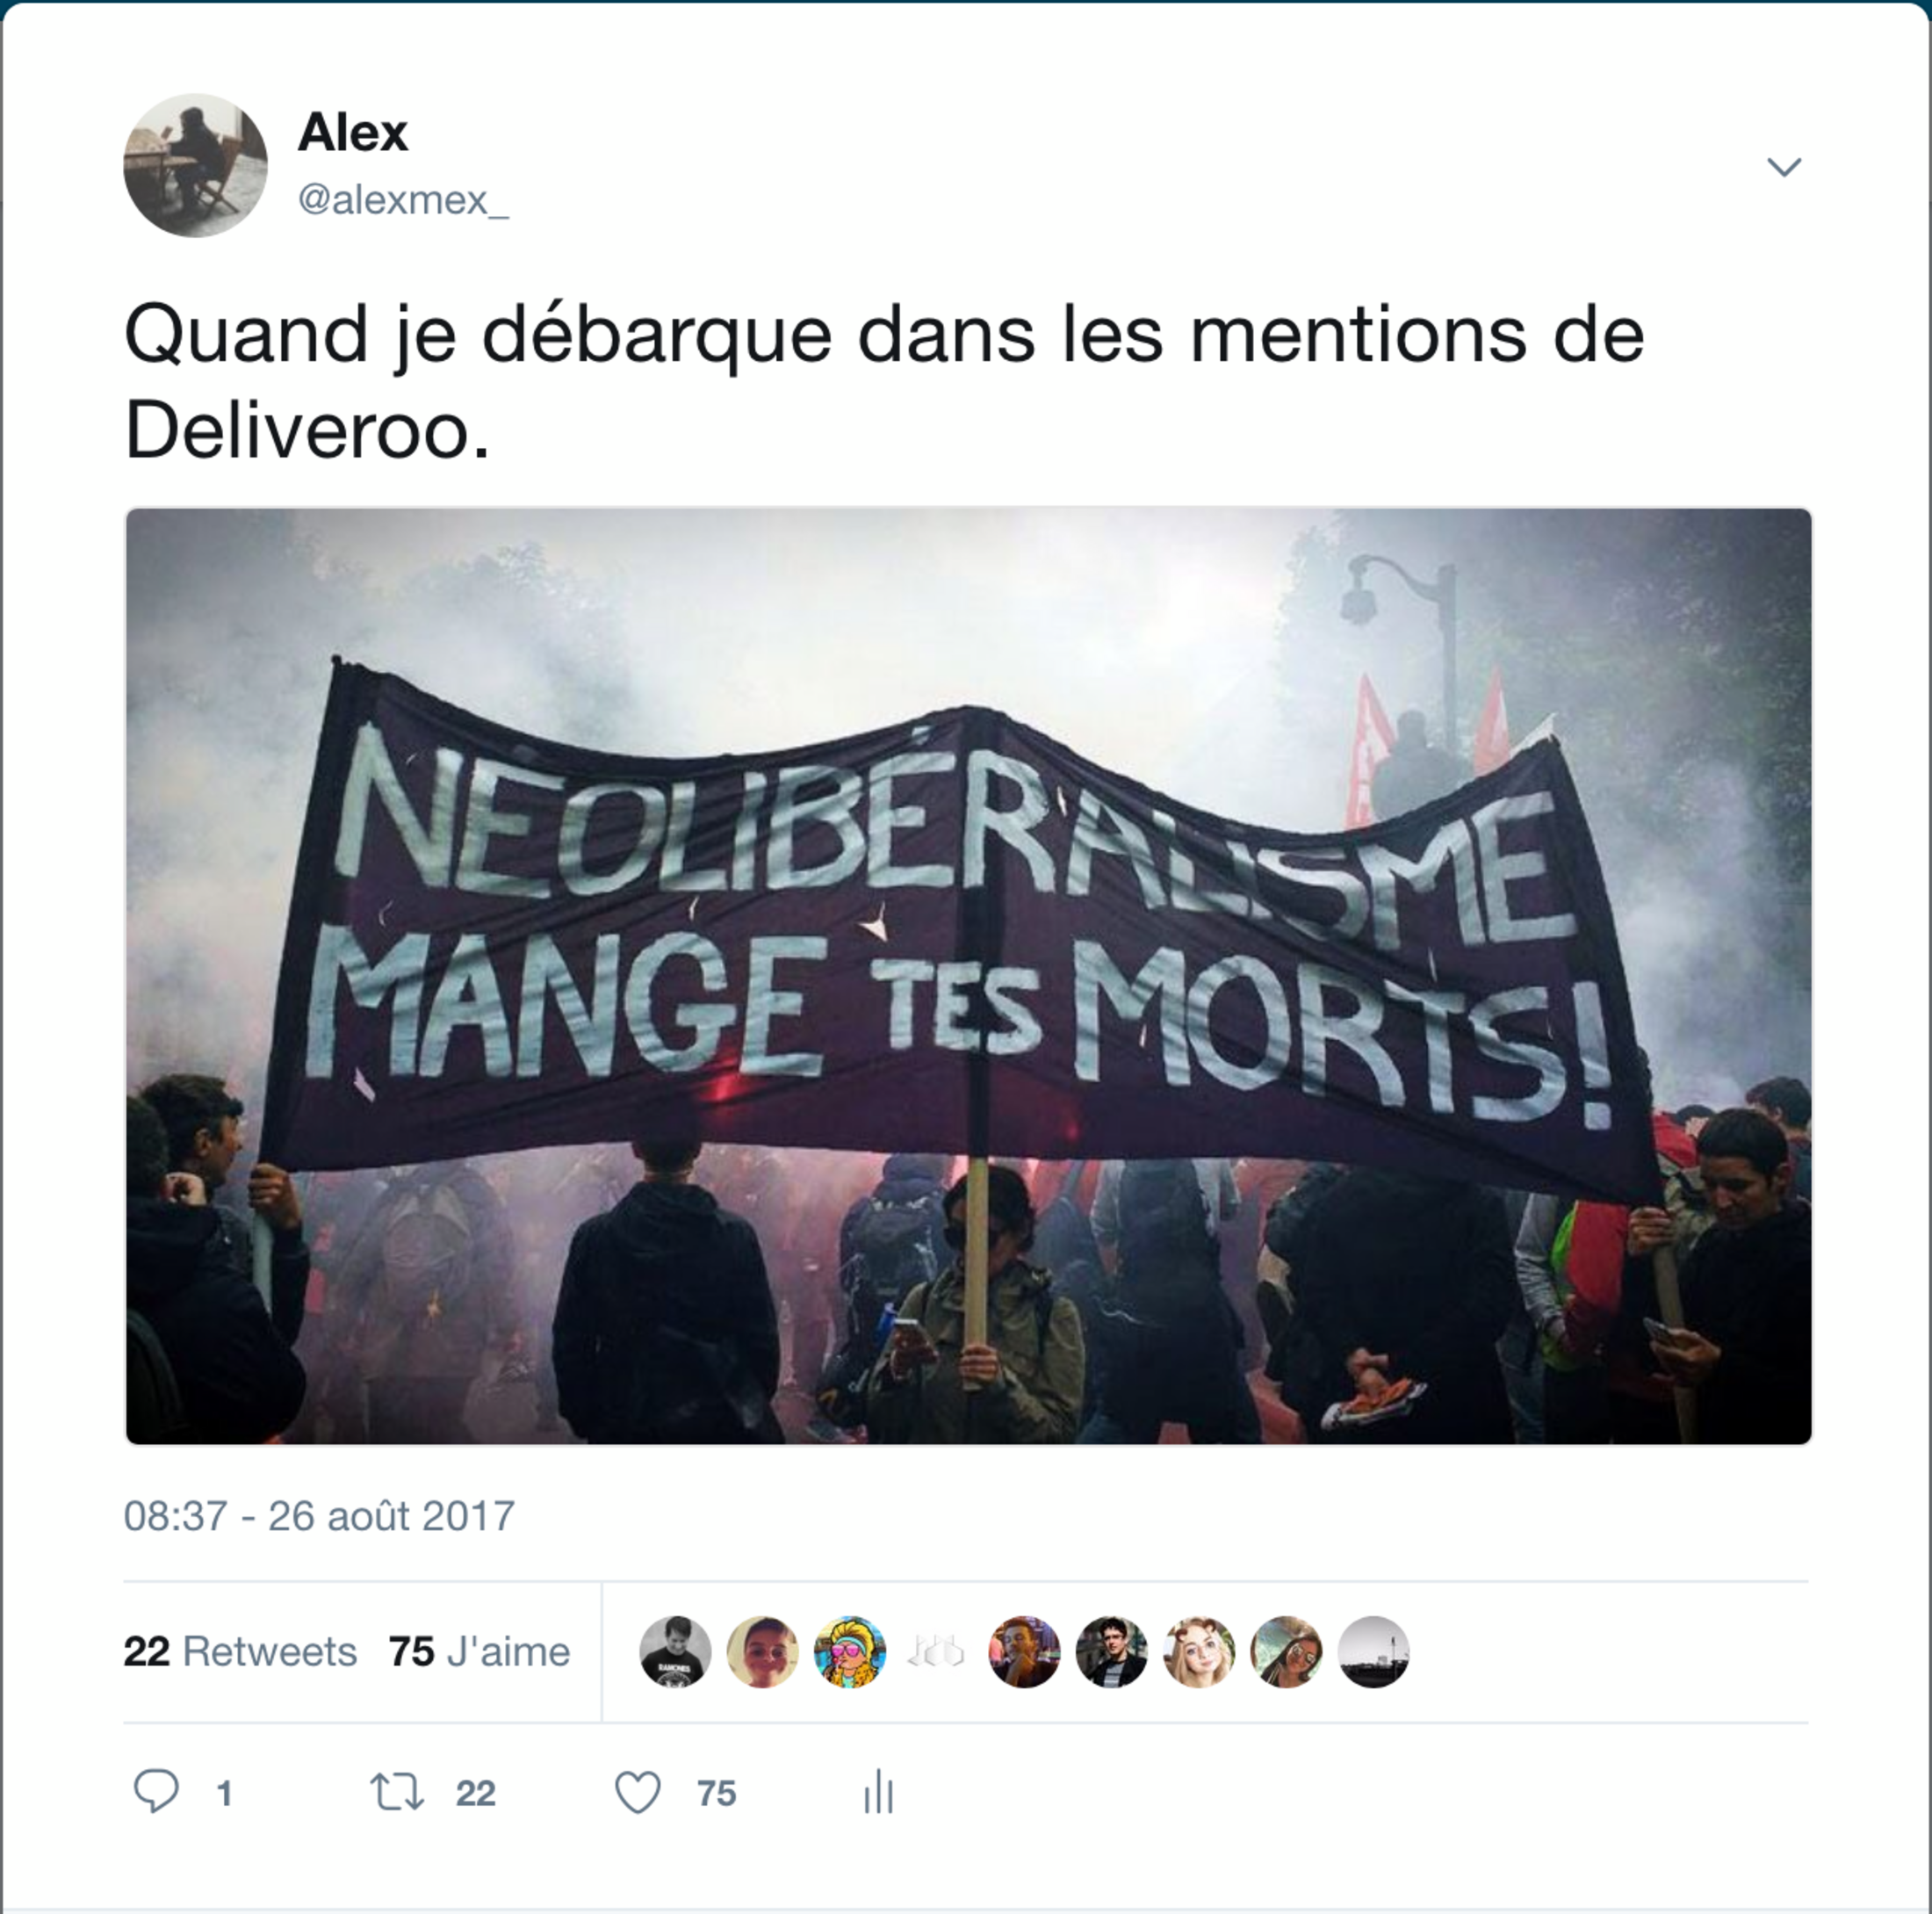Open the cartoon blonde sunglasses avatar
The image size is (1932, 1914).
[x=850, y=1652]
